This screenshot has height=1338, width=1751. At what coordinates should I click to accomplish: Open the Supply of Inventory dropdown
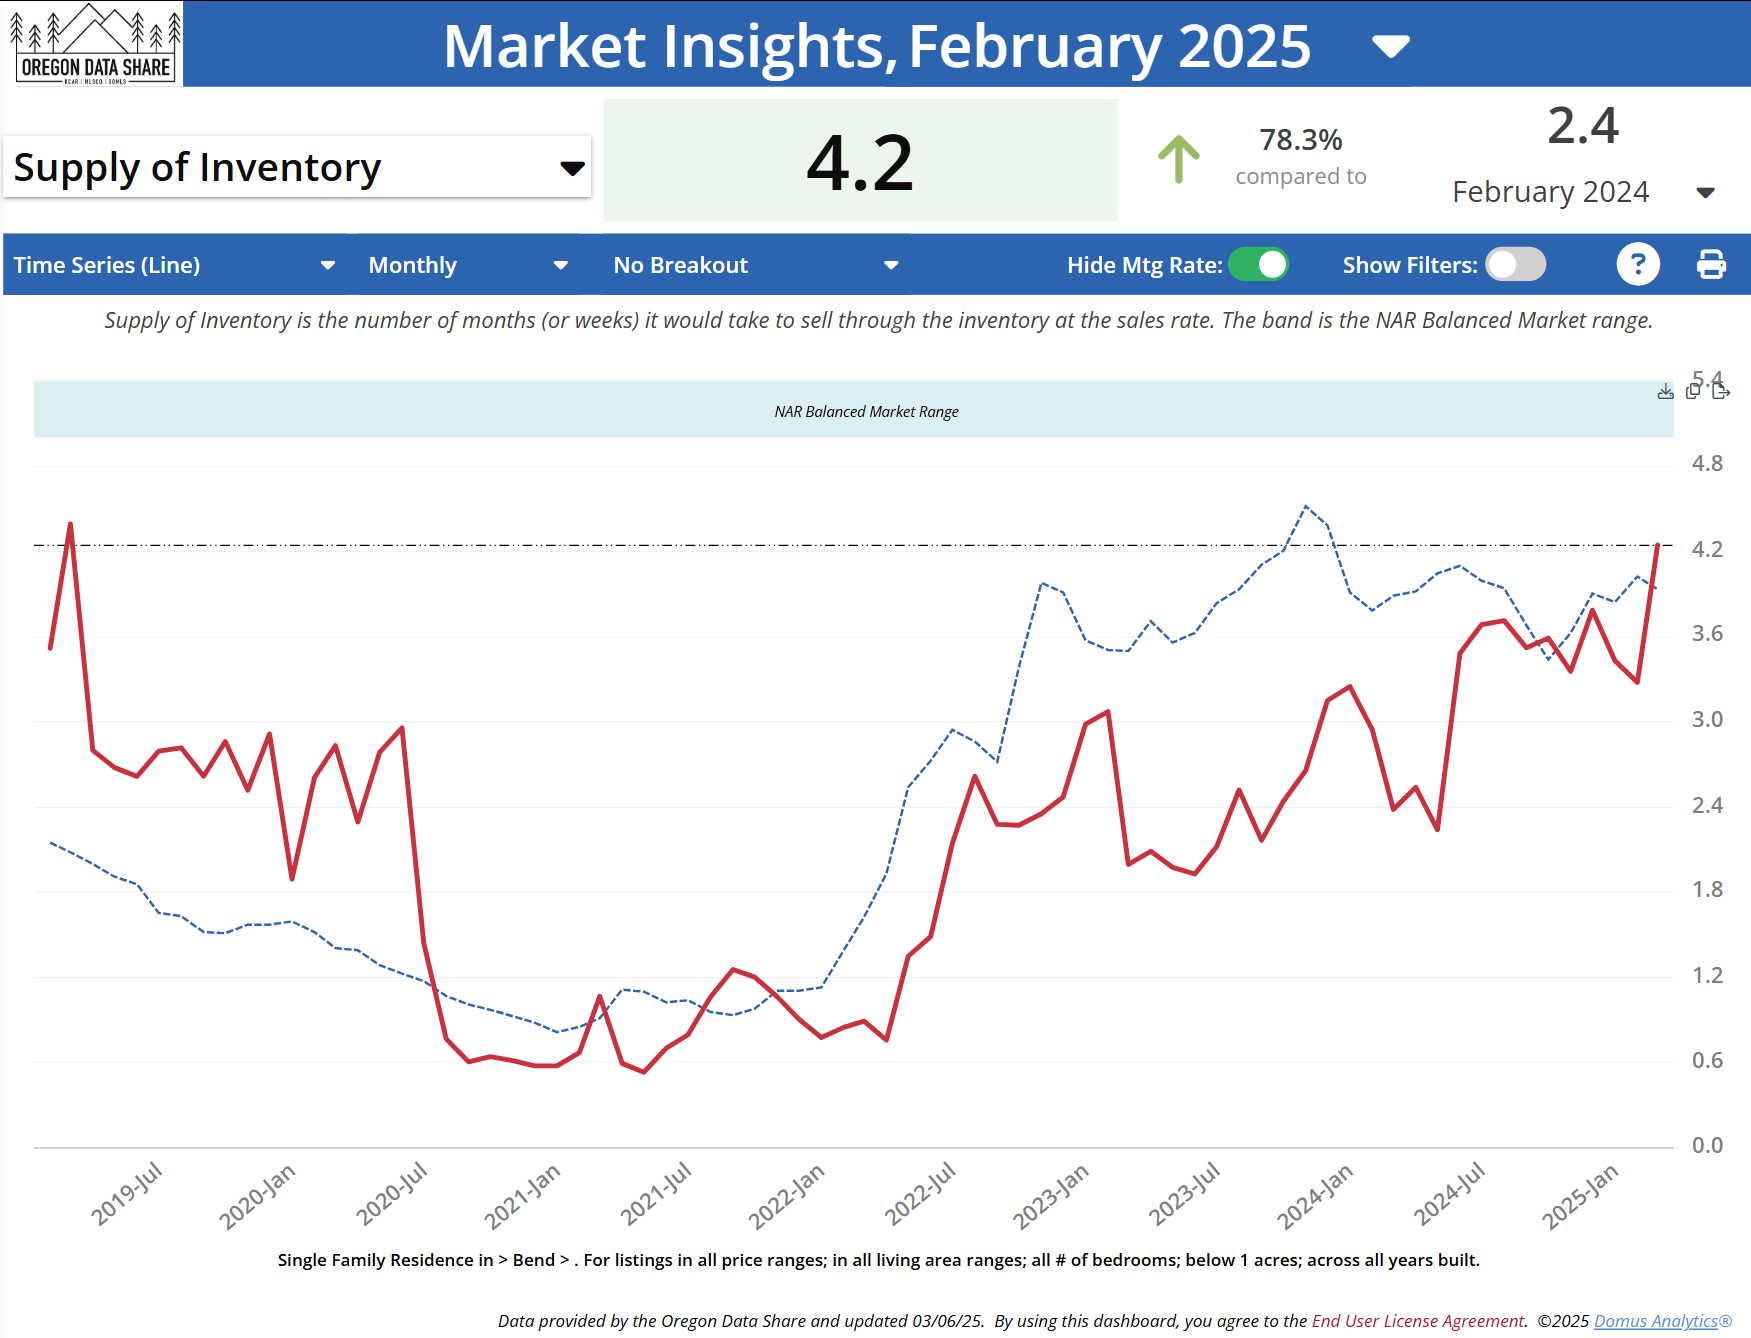[x=571, y=167]
